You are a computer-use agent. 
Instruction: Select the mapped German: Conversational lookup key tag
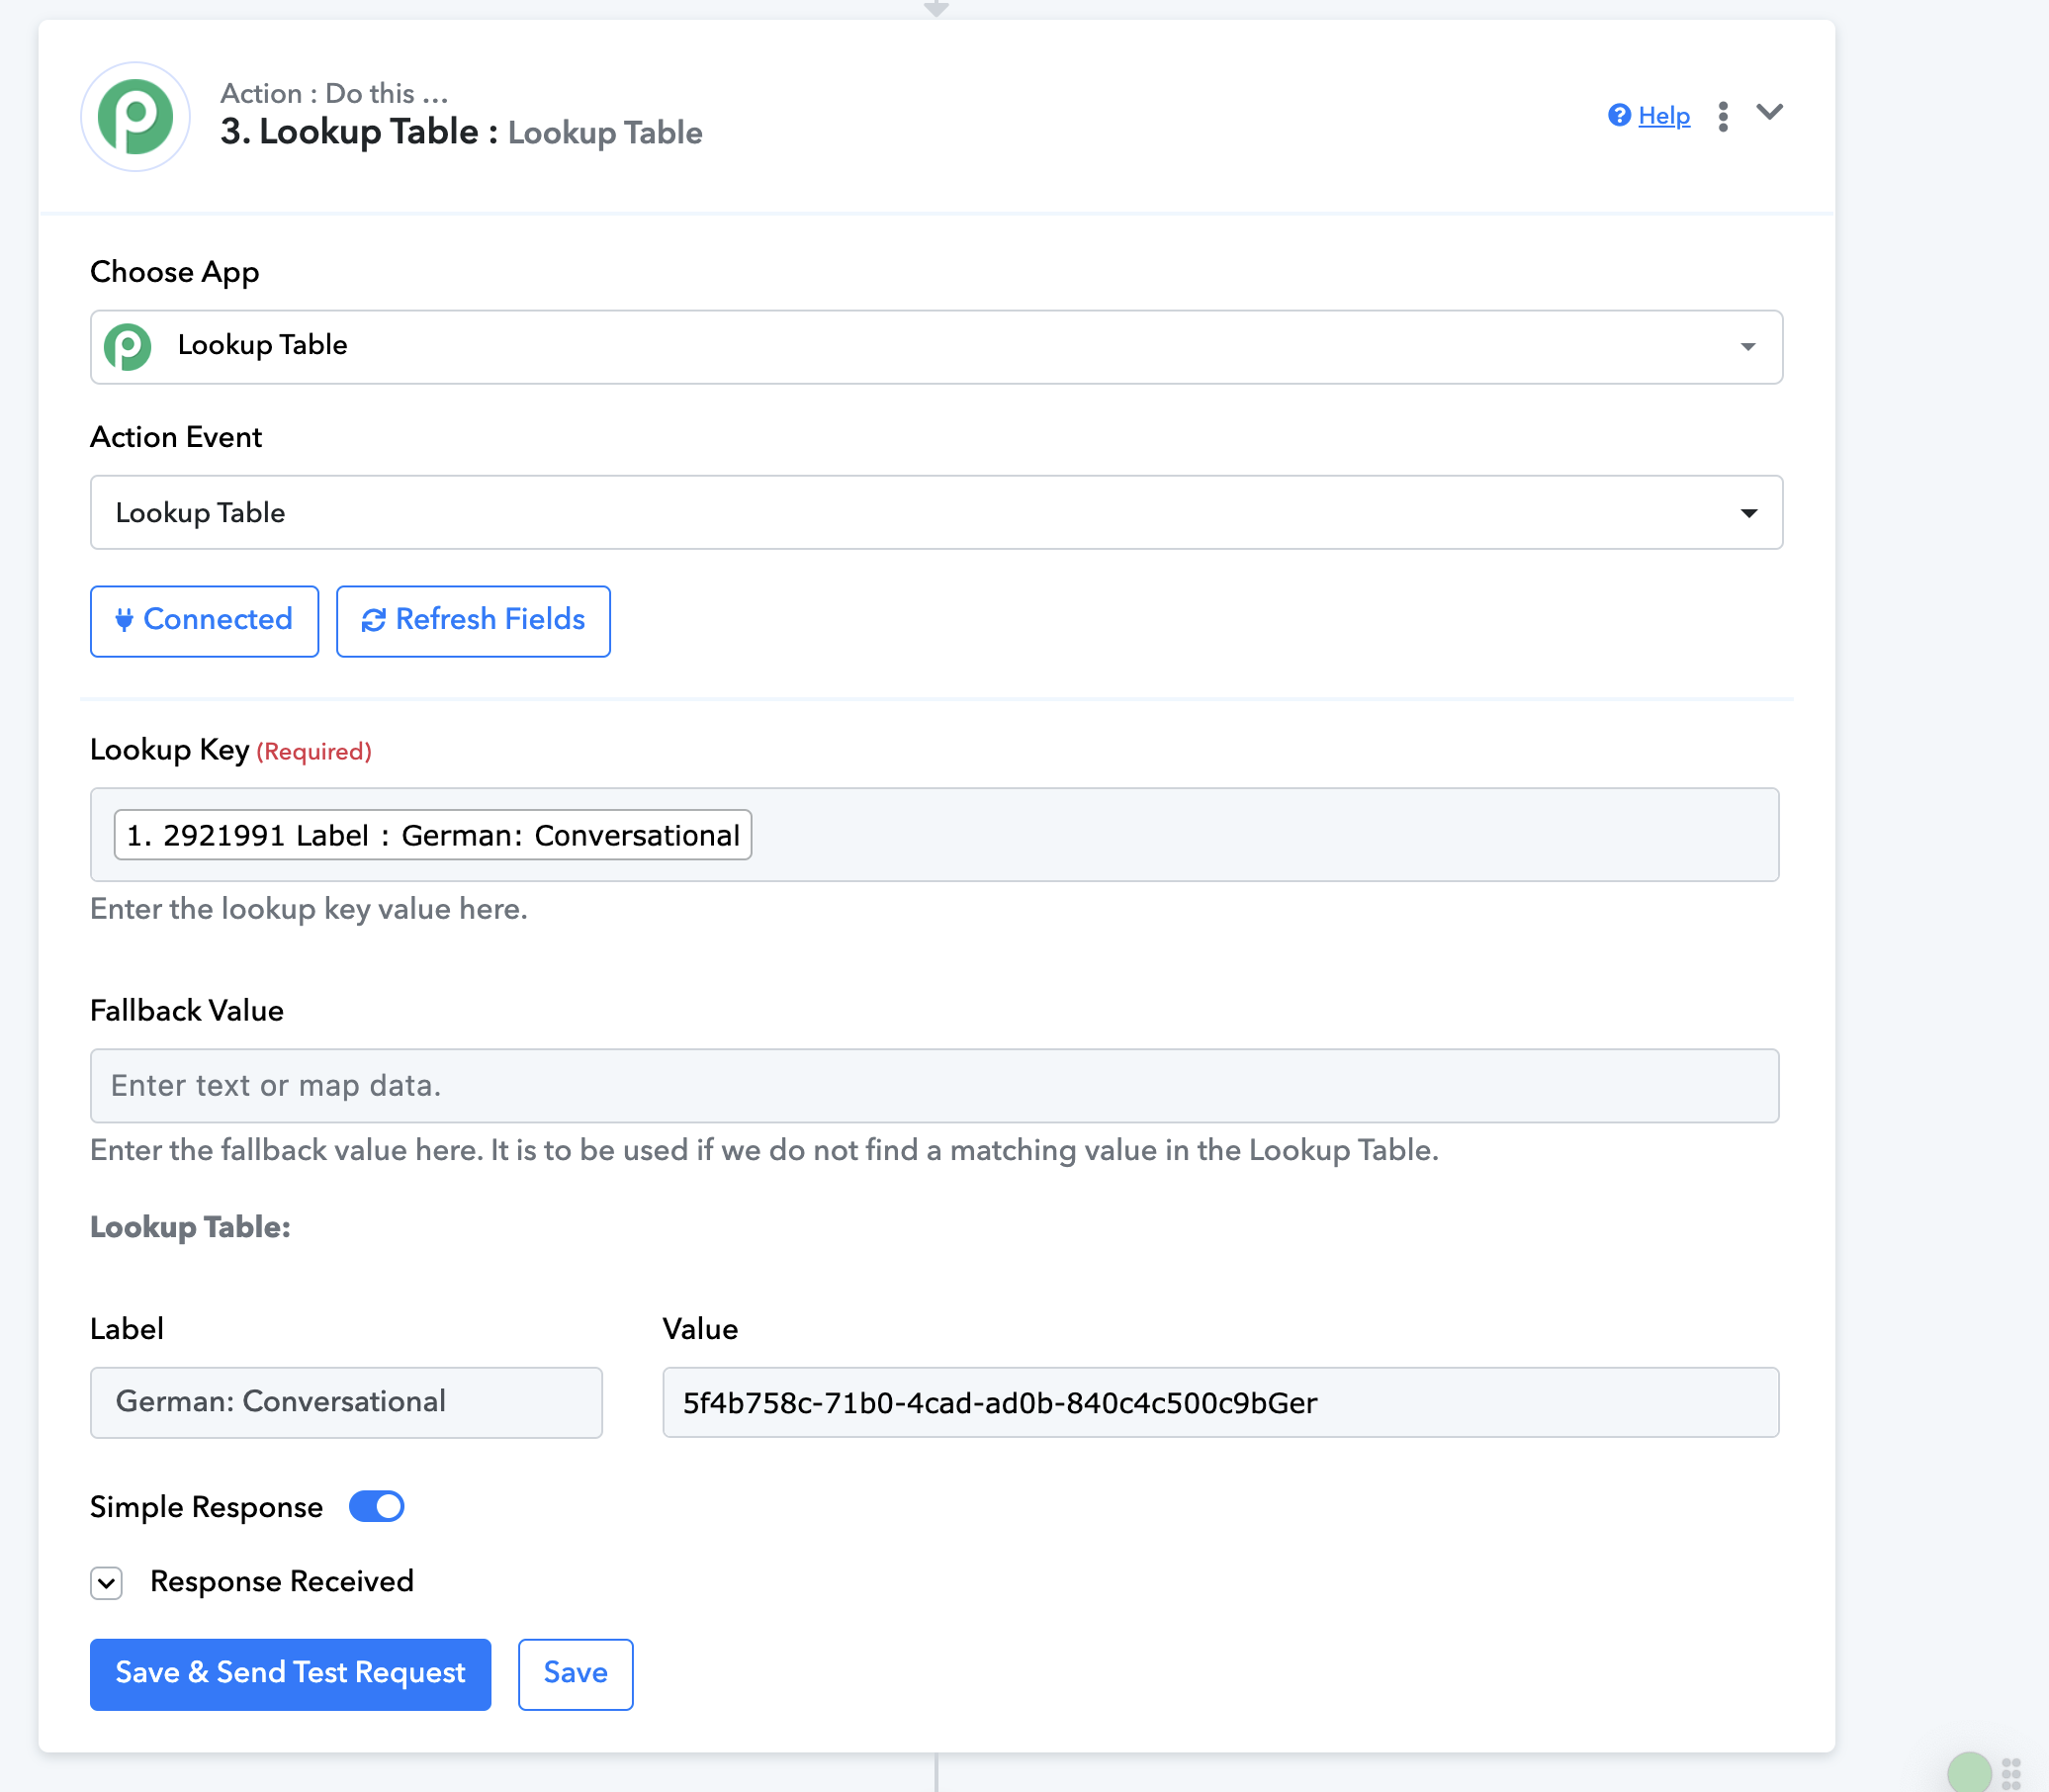pyautogui.click(x=433, y=835)
